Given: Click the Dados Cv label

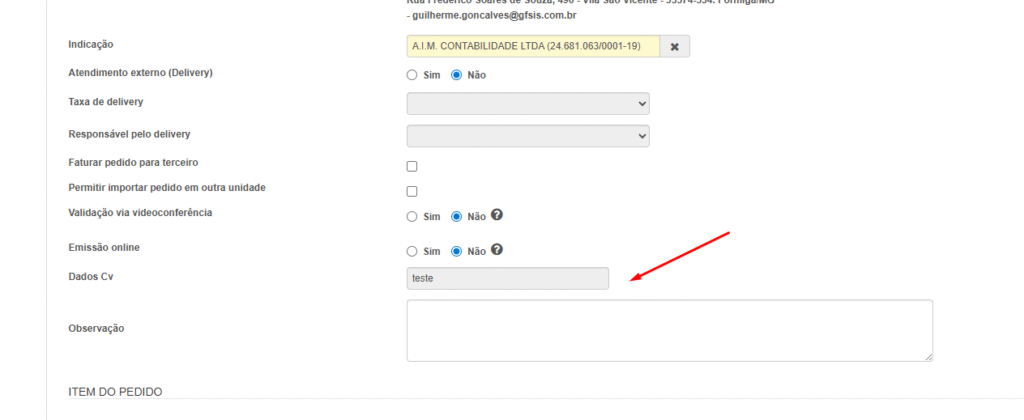Looking at the screenshot, I should click(91, 277).
